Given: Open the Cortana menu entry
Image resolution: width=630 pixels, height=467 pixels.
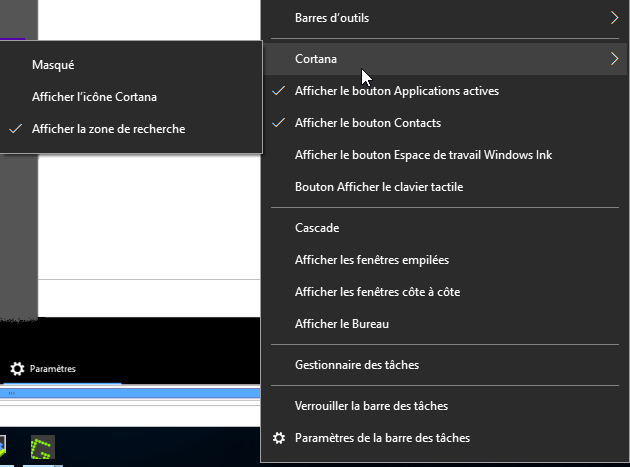Looking at the screenshot, I should tap(316, 59).
